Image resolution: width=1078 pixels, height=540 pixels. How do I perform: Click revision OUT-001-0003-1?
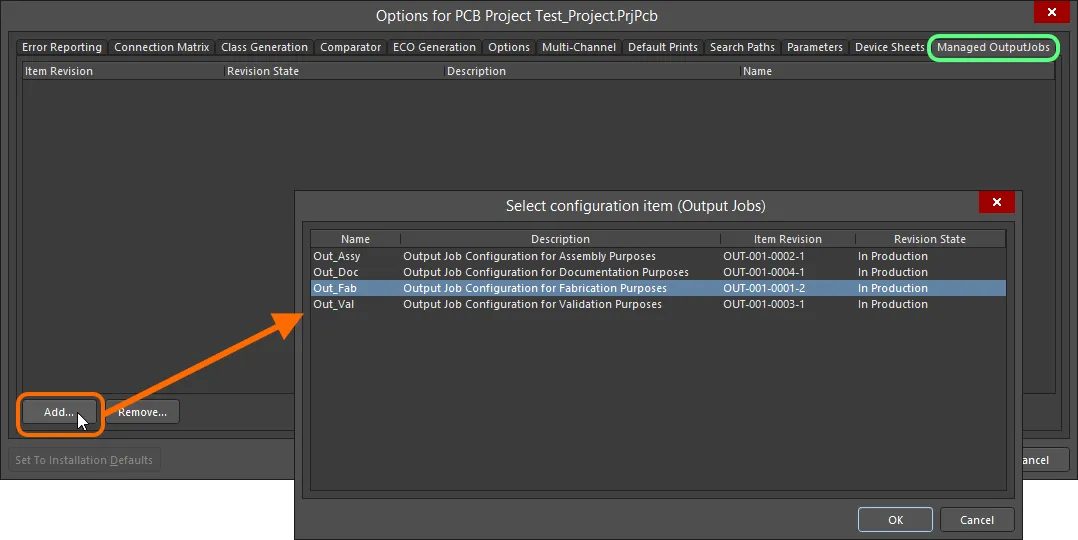(764, 304)
